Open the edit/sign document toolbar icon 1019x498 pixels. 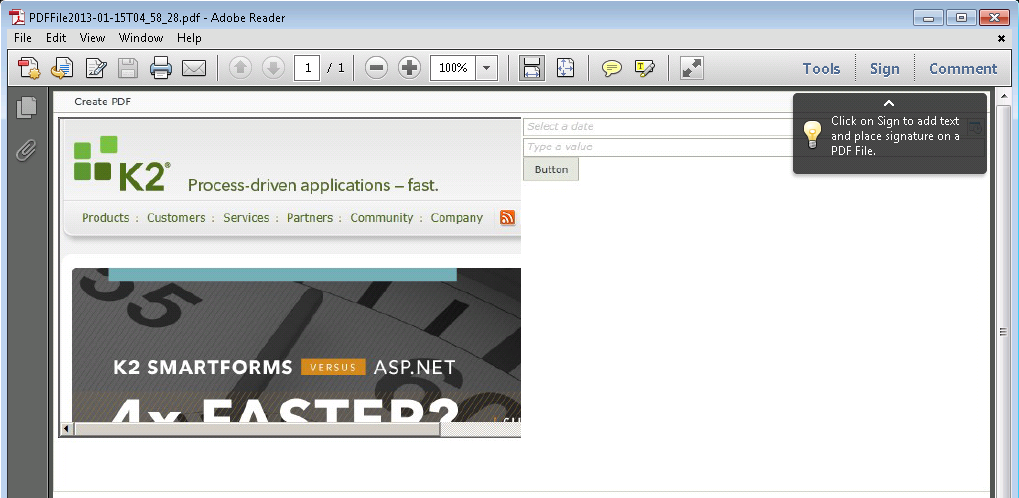[x=96, y=68]
